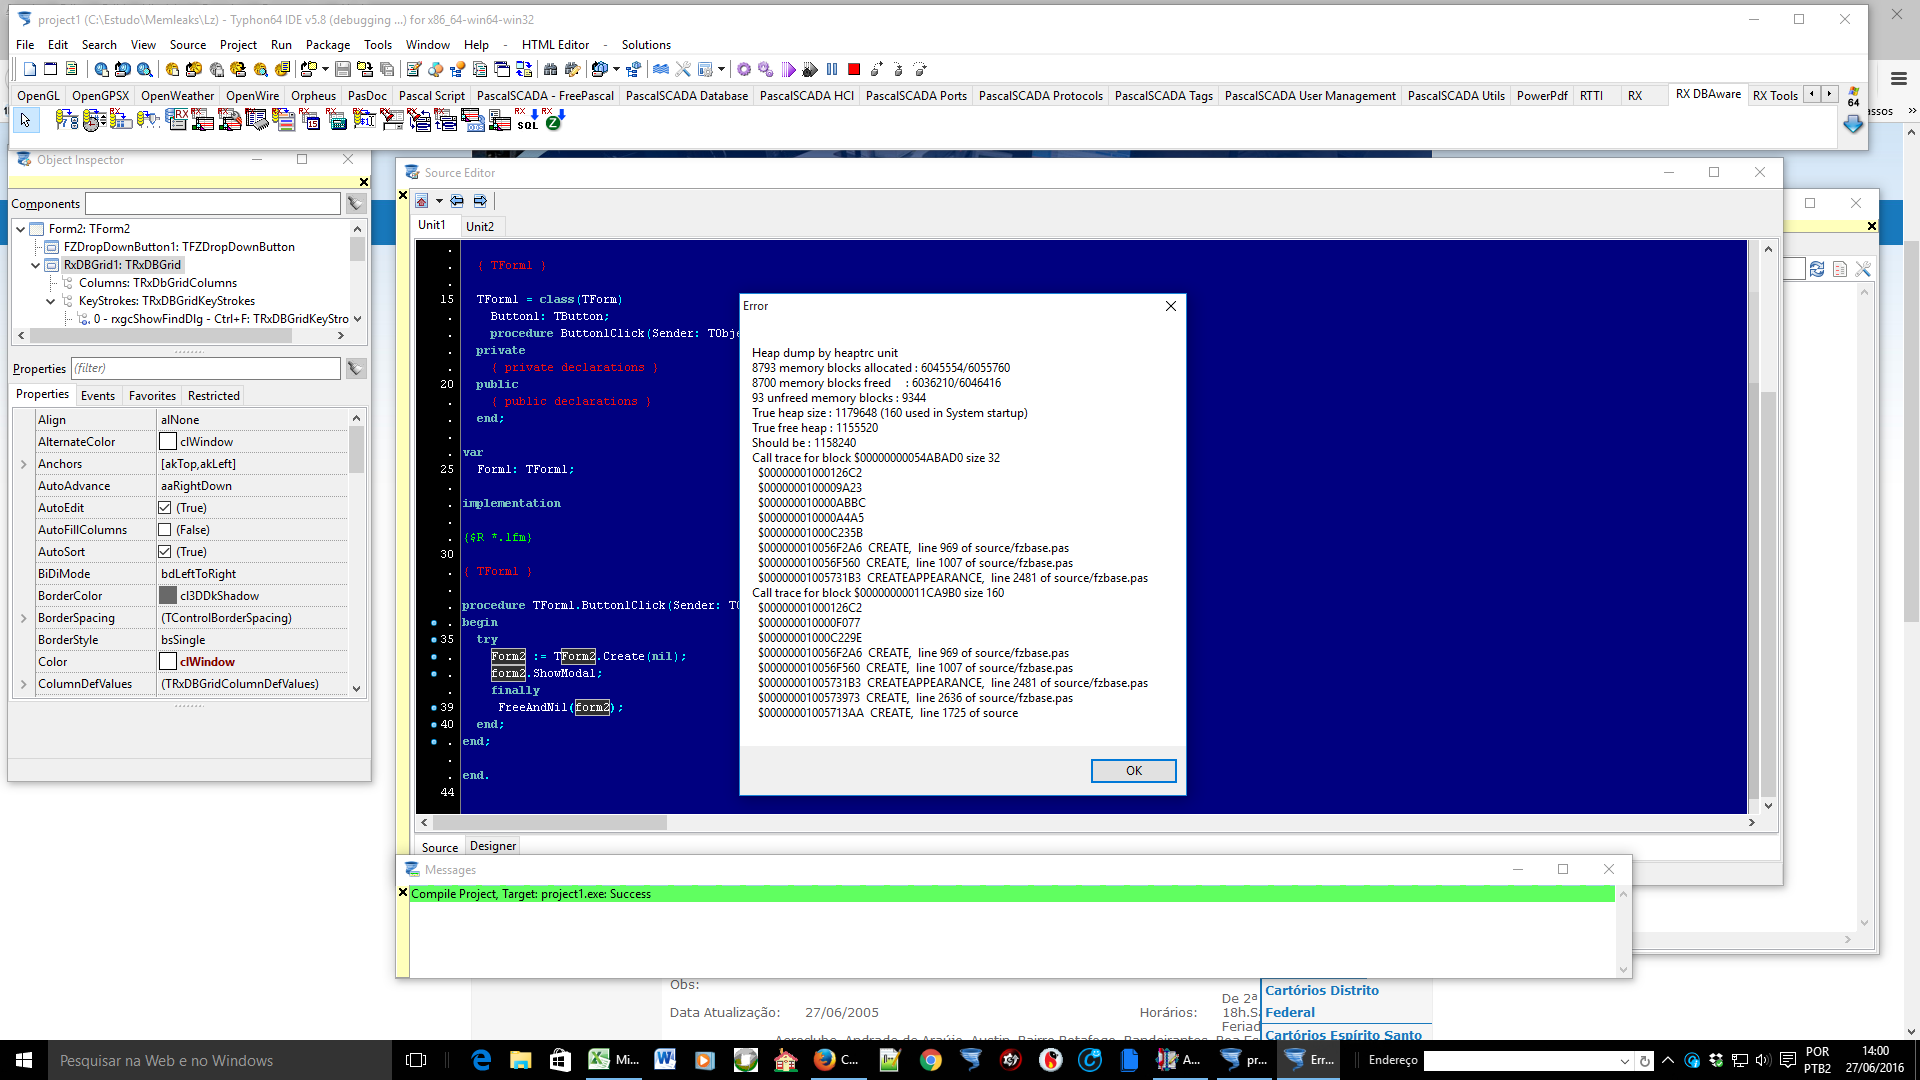Pick the RX calculator component icon

(338, 120)
